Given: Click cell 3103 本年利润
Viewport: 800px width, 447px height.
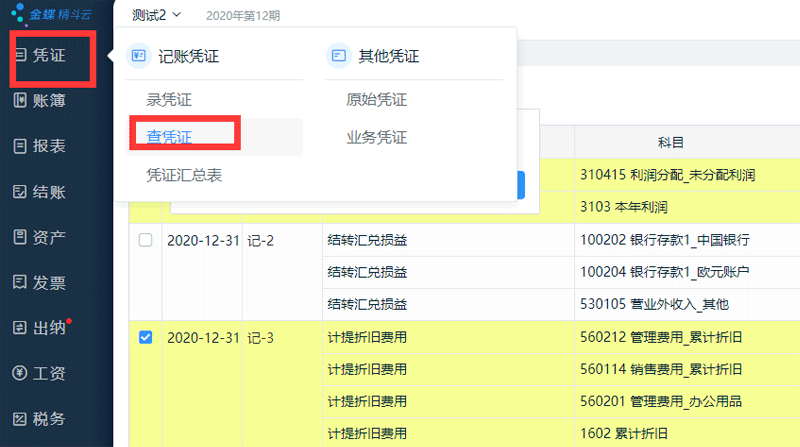Looking at the screenshot, I should [624, 207].
